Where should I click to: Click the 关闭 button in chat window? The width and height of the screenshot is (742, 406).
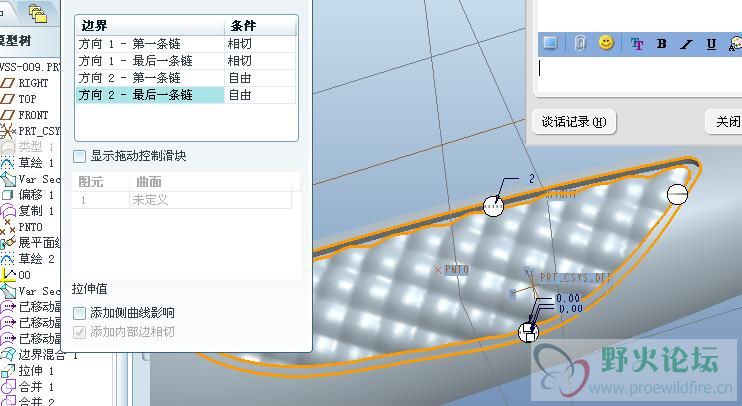pos(724,122)
